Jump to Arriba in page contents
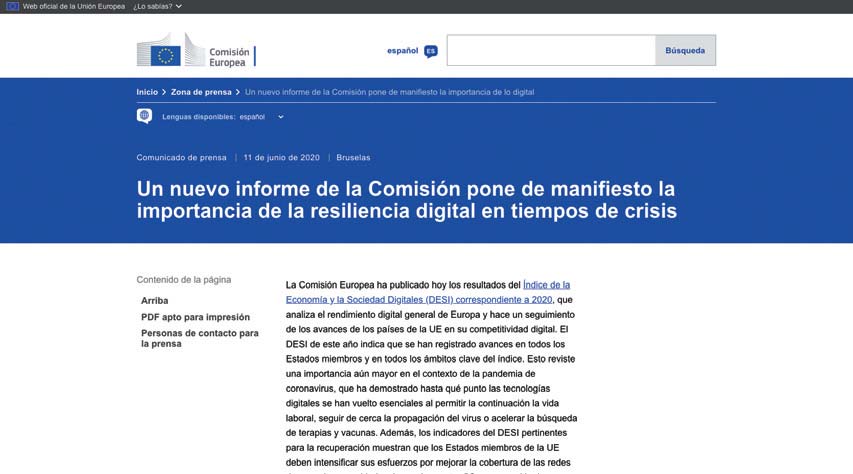The width and height of the screenshot is (853, 474). [155, 300]
